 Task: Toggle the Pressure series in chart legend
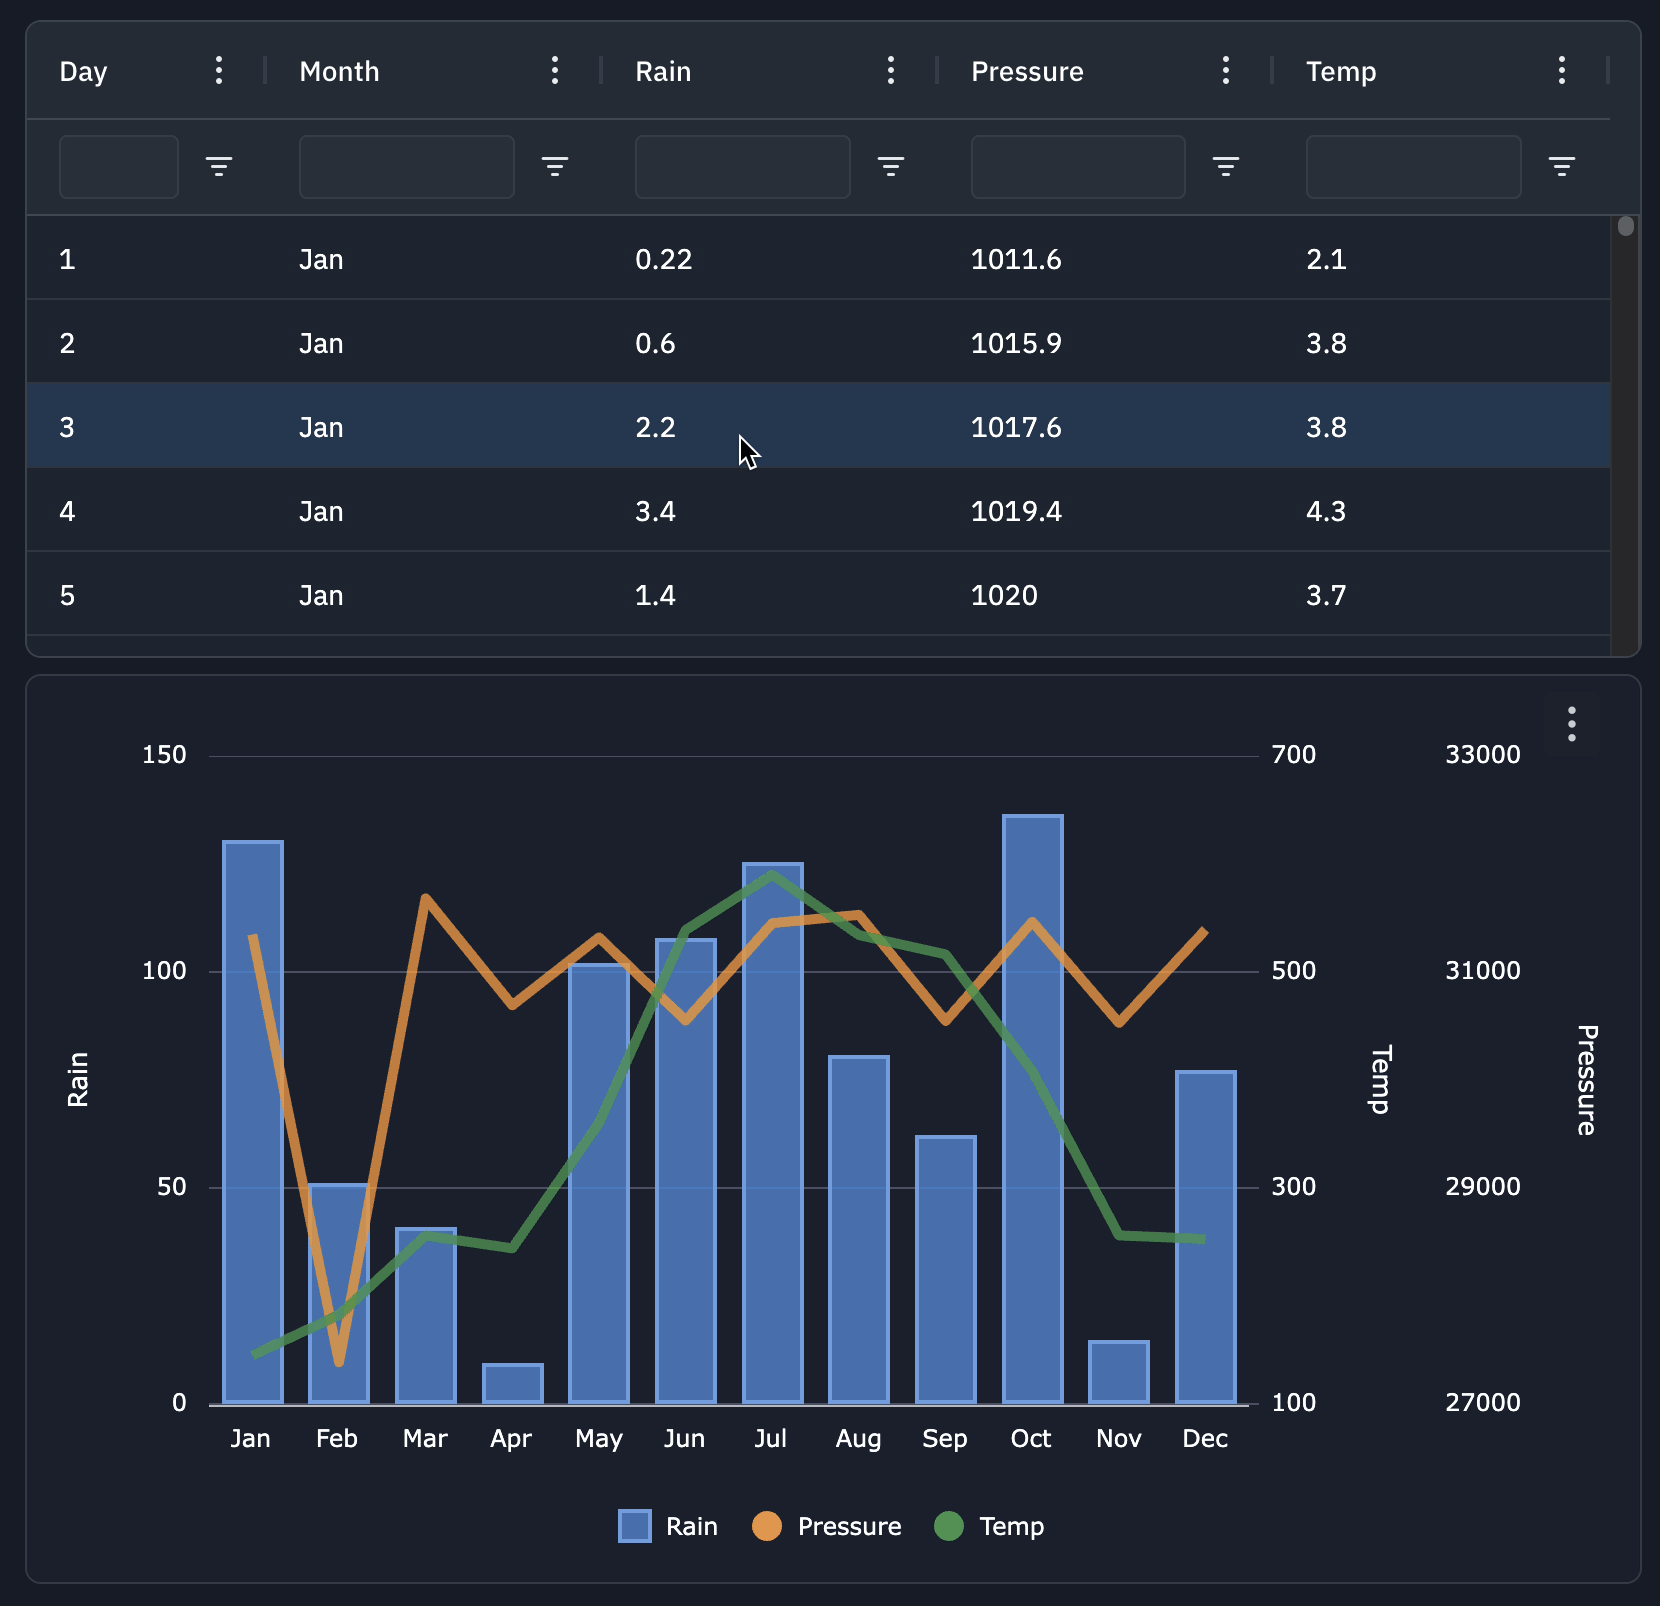pos(827,1526)
